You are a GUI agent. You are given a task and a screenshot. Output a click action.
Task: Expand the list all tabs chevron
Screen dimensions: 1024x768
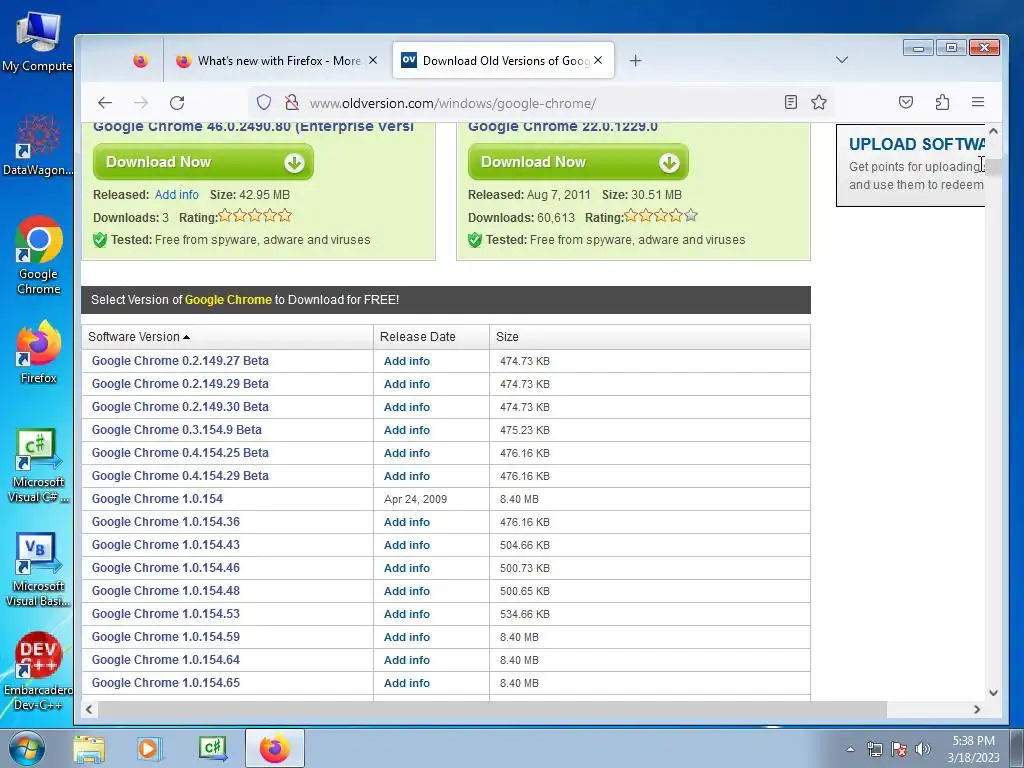842,60
